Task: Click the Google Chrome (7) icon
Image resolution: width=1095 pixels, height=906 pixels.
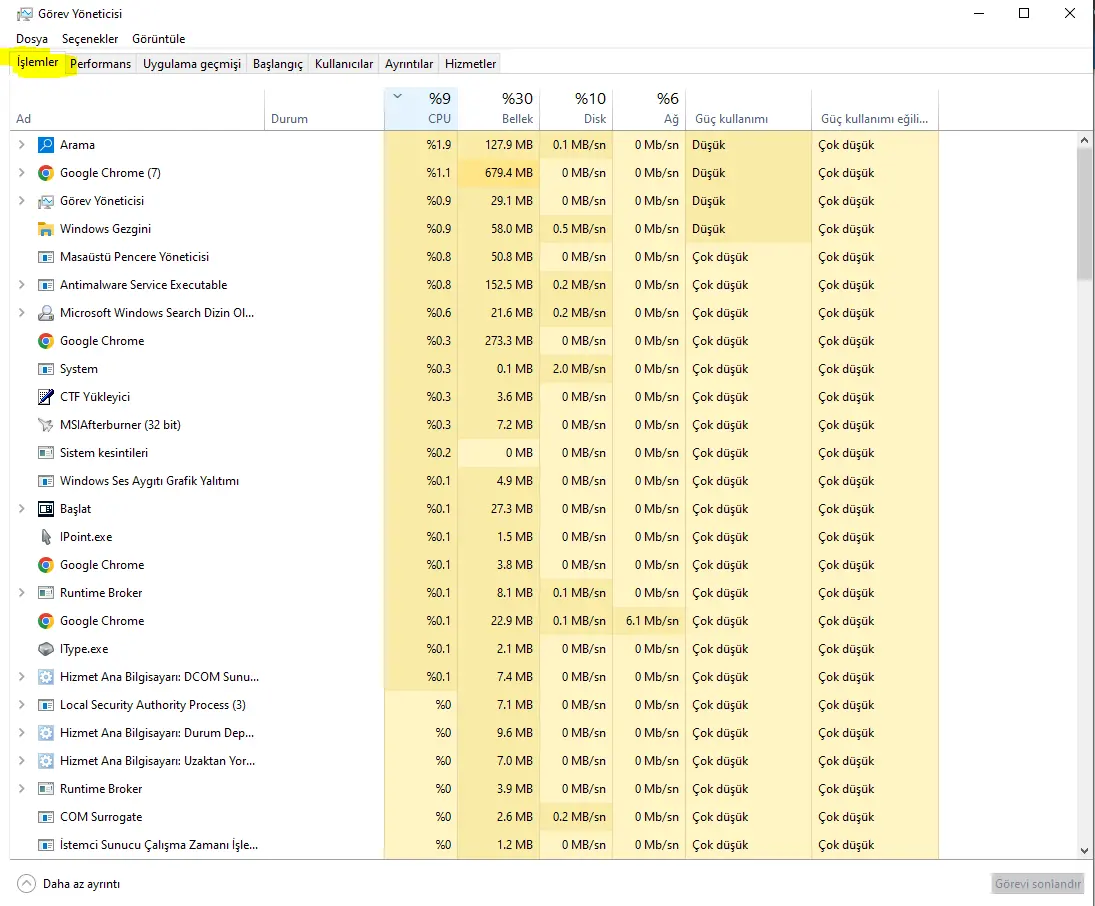Action: click(x=45, y=173)
